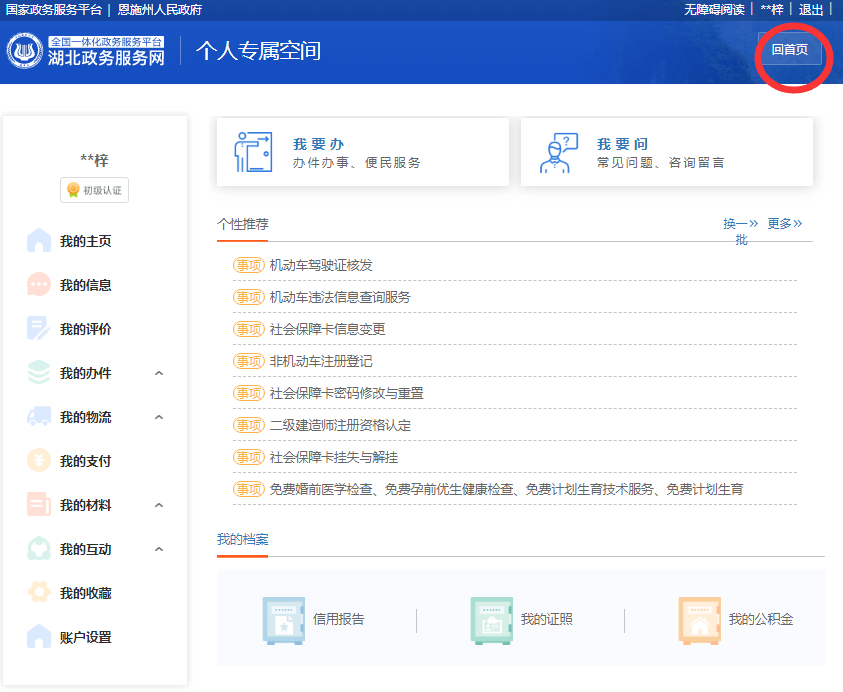
Task: Expand the 我的材料 chevron
Action: [159, 505]
